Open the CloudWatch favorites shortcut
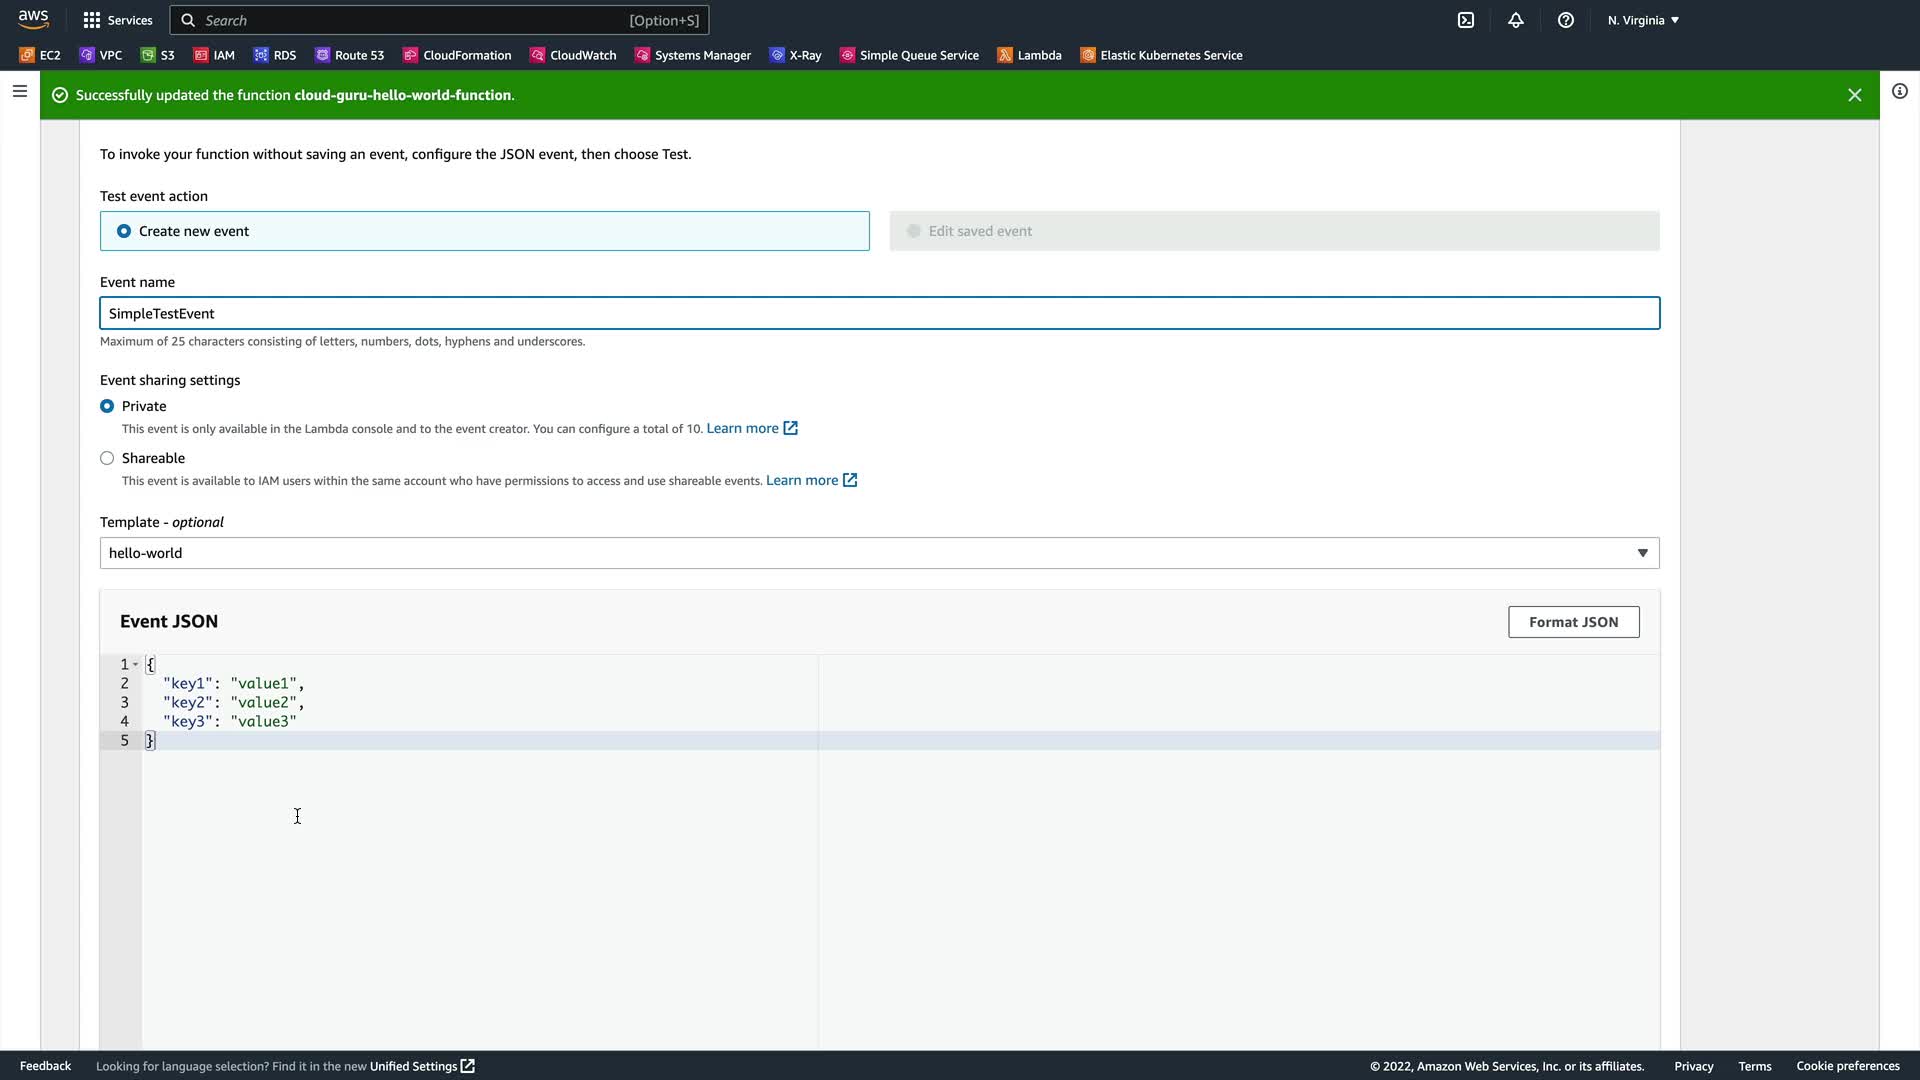1920x1080 pixels. pos(573,55)
